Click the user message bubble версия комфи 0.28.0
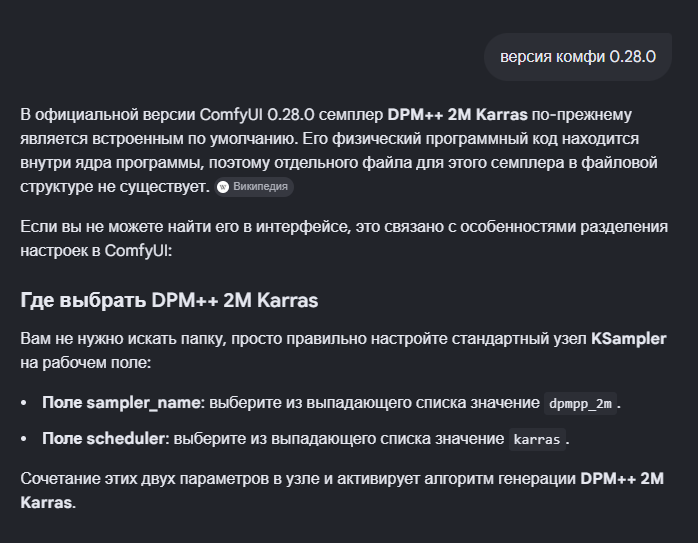The image size is (698, 543). (x=578, y=57)
